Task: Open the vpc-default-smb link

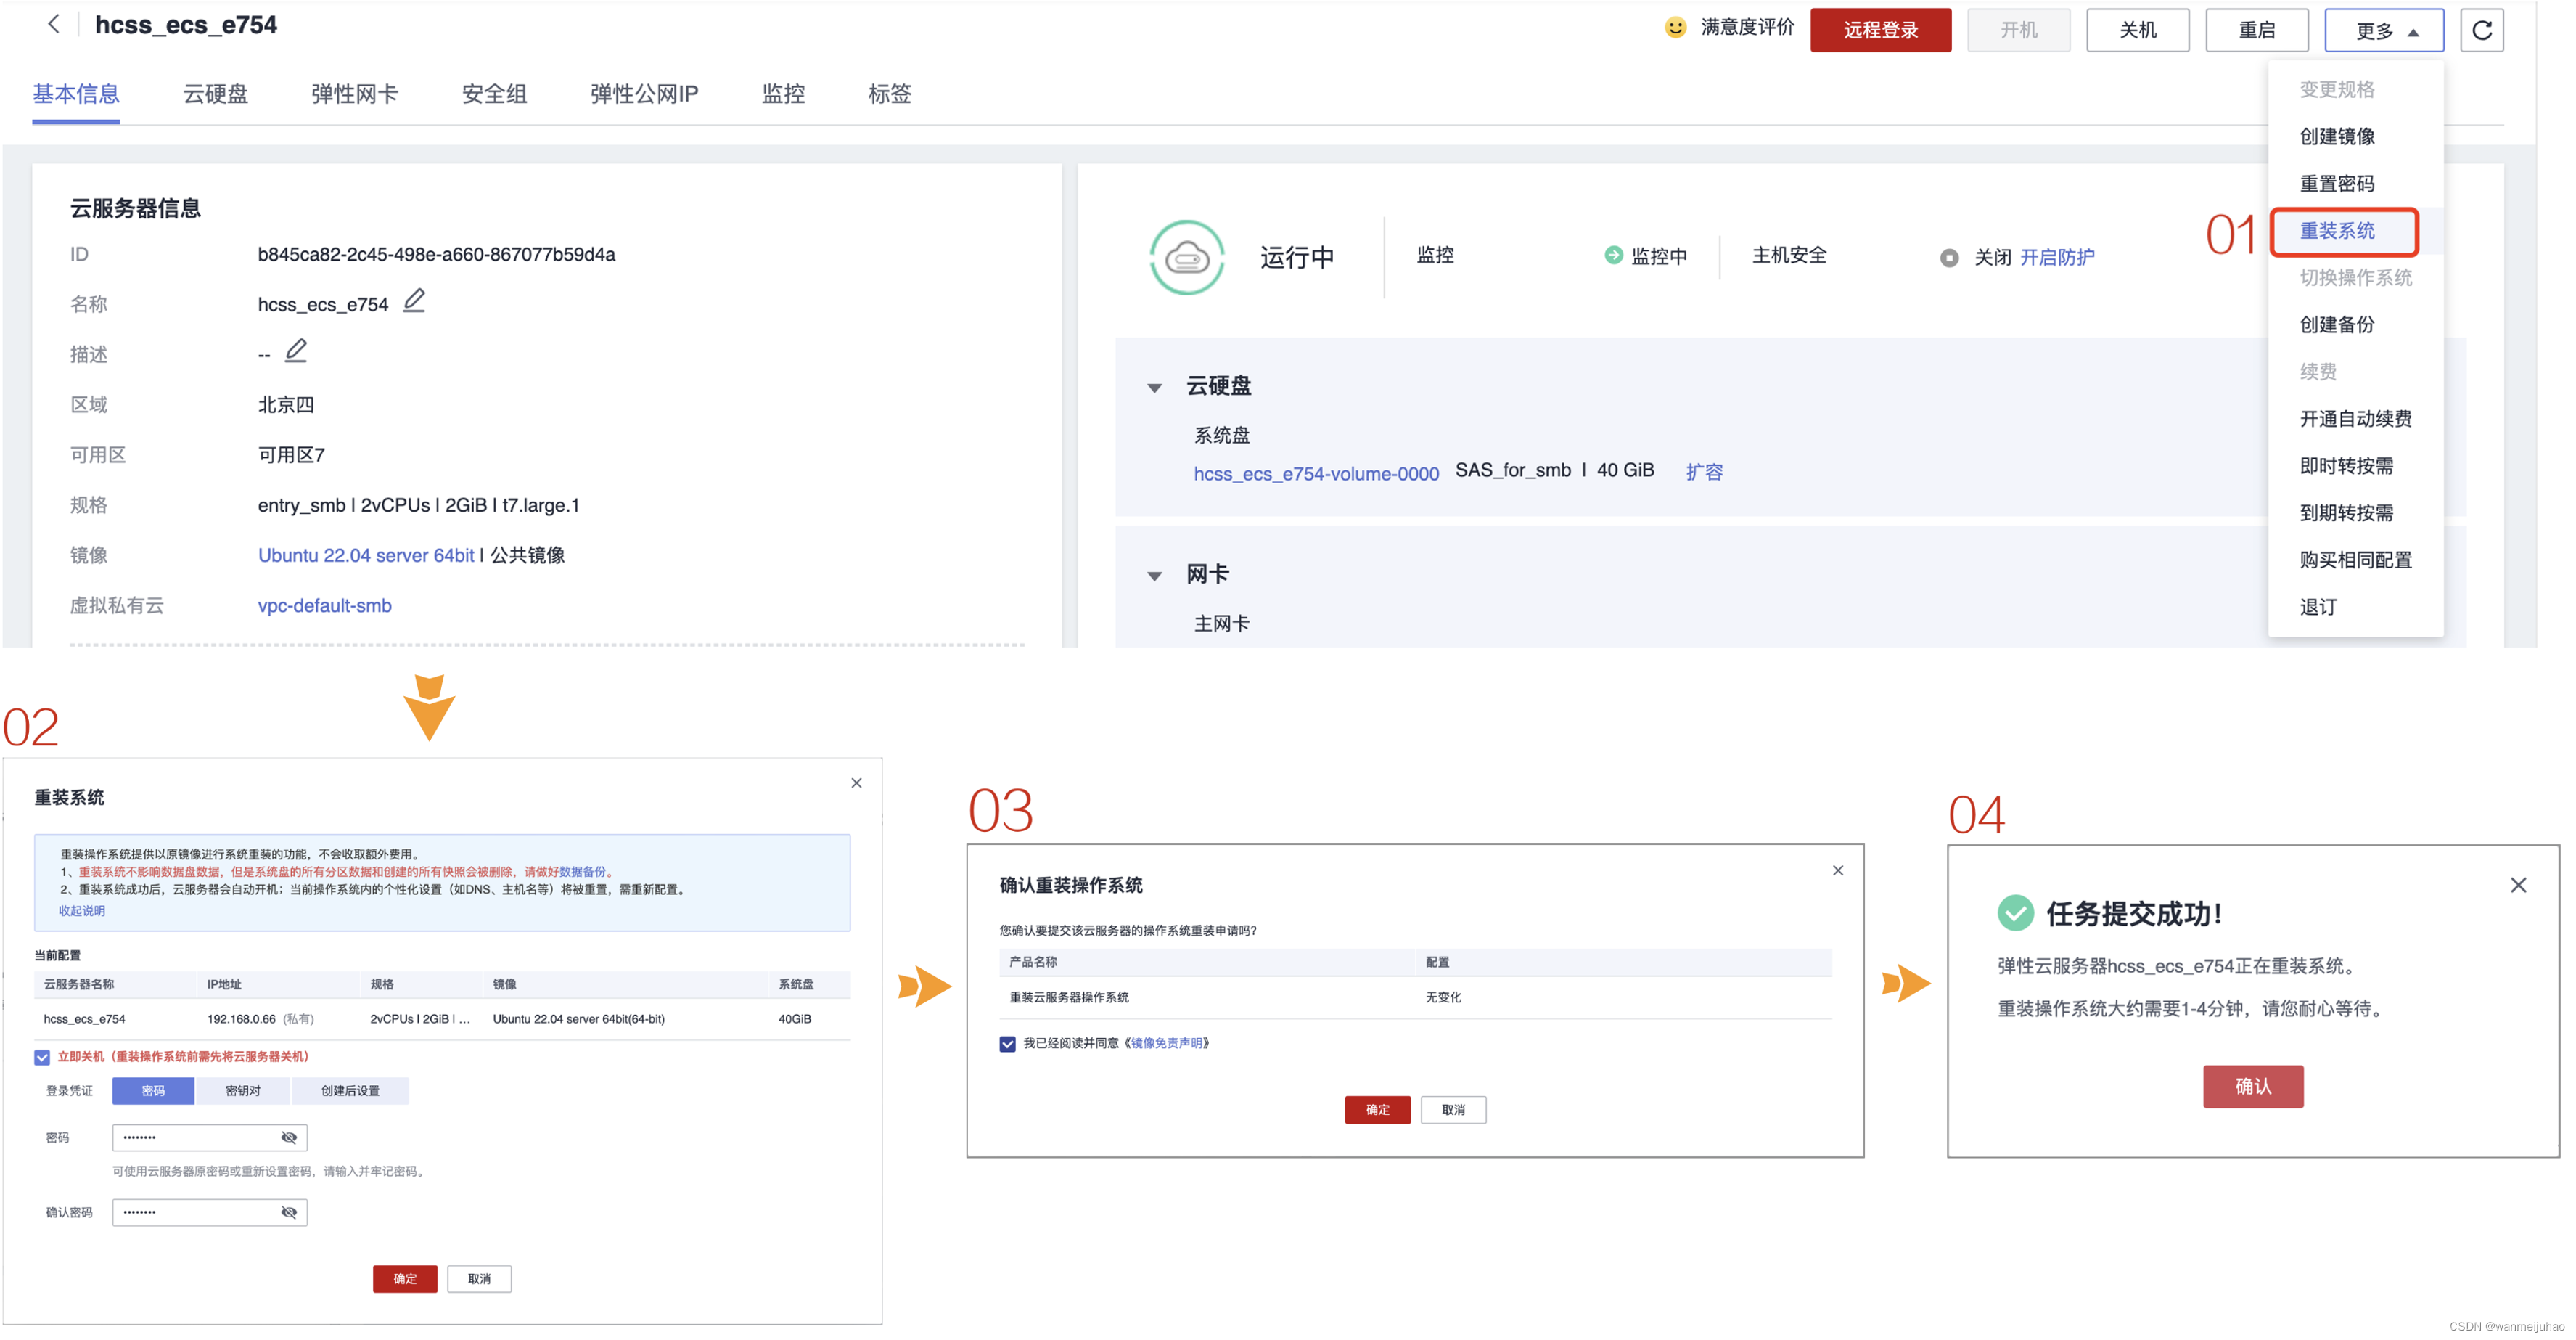Action: tap(324, 605)
